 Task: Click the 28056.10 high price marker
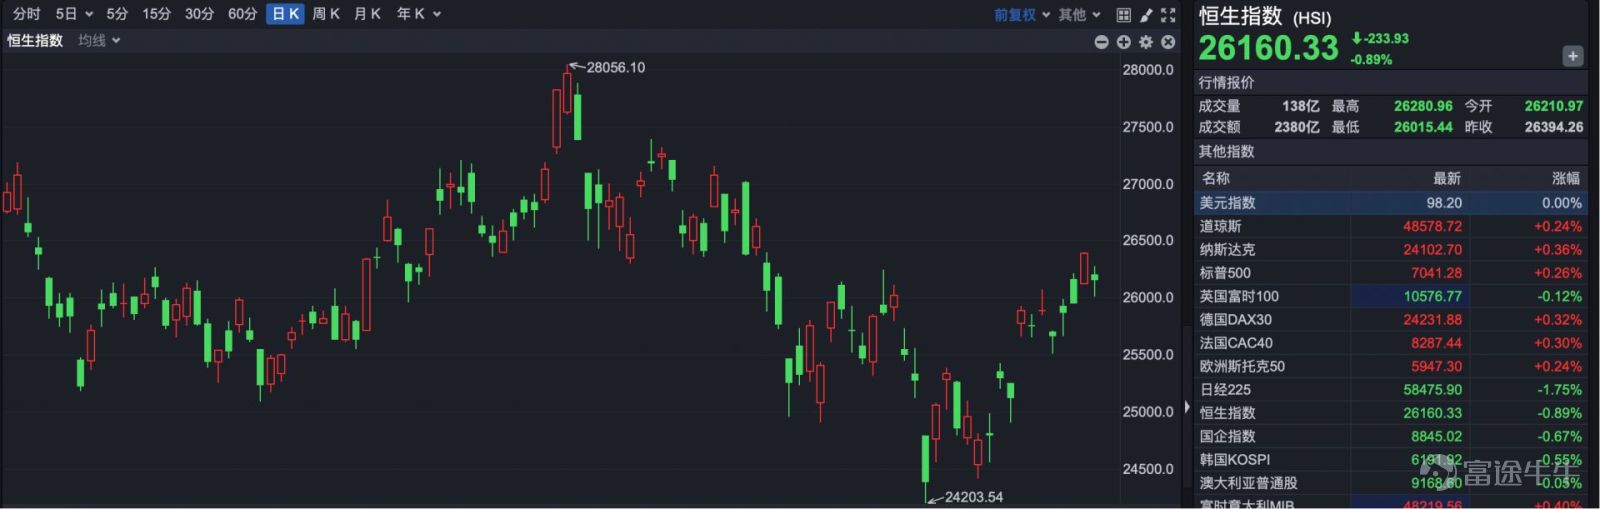(x=615, y=67)
